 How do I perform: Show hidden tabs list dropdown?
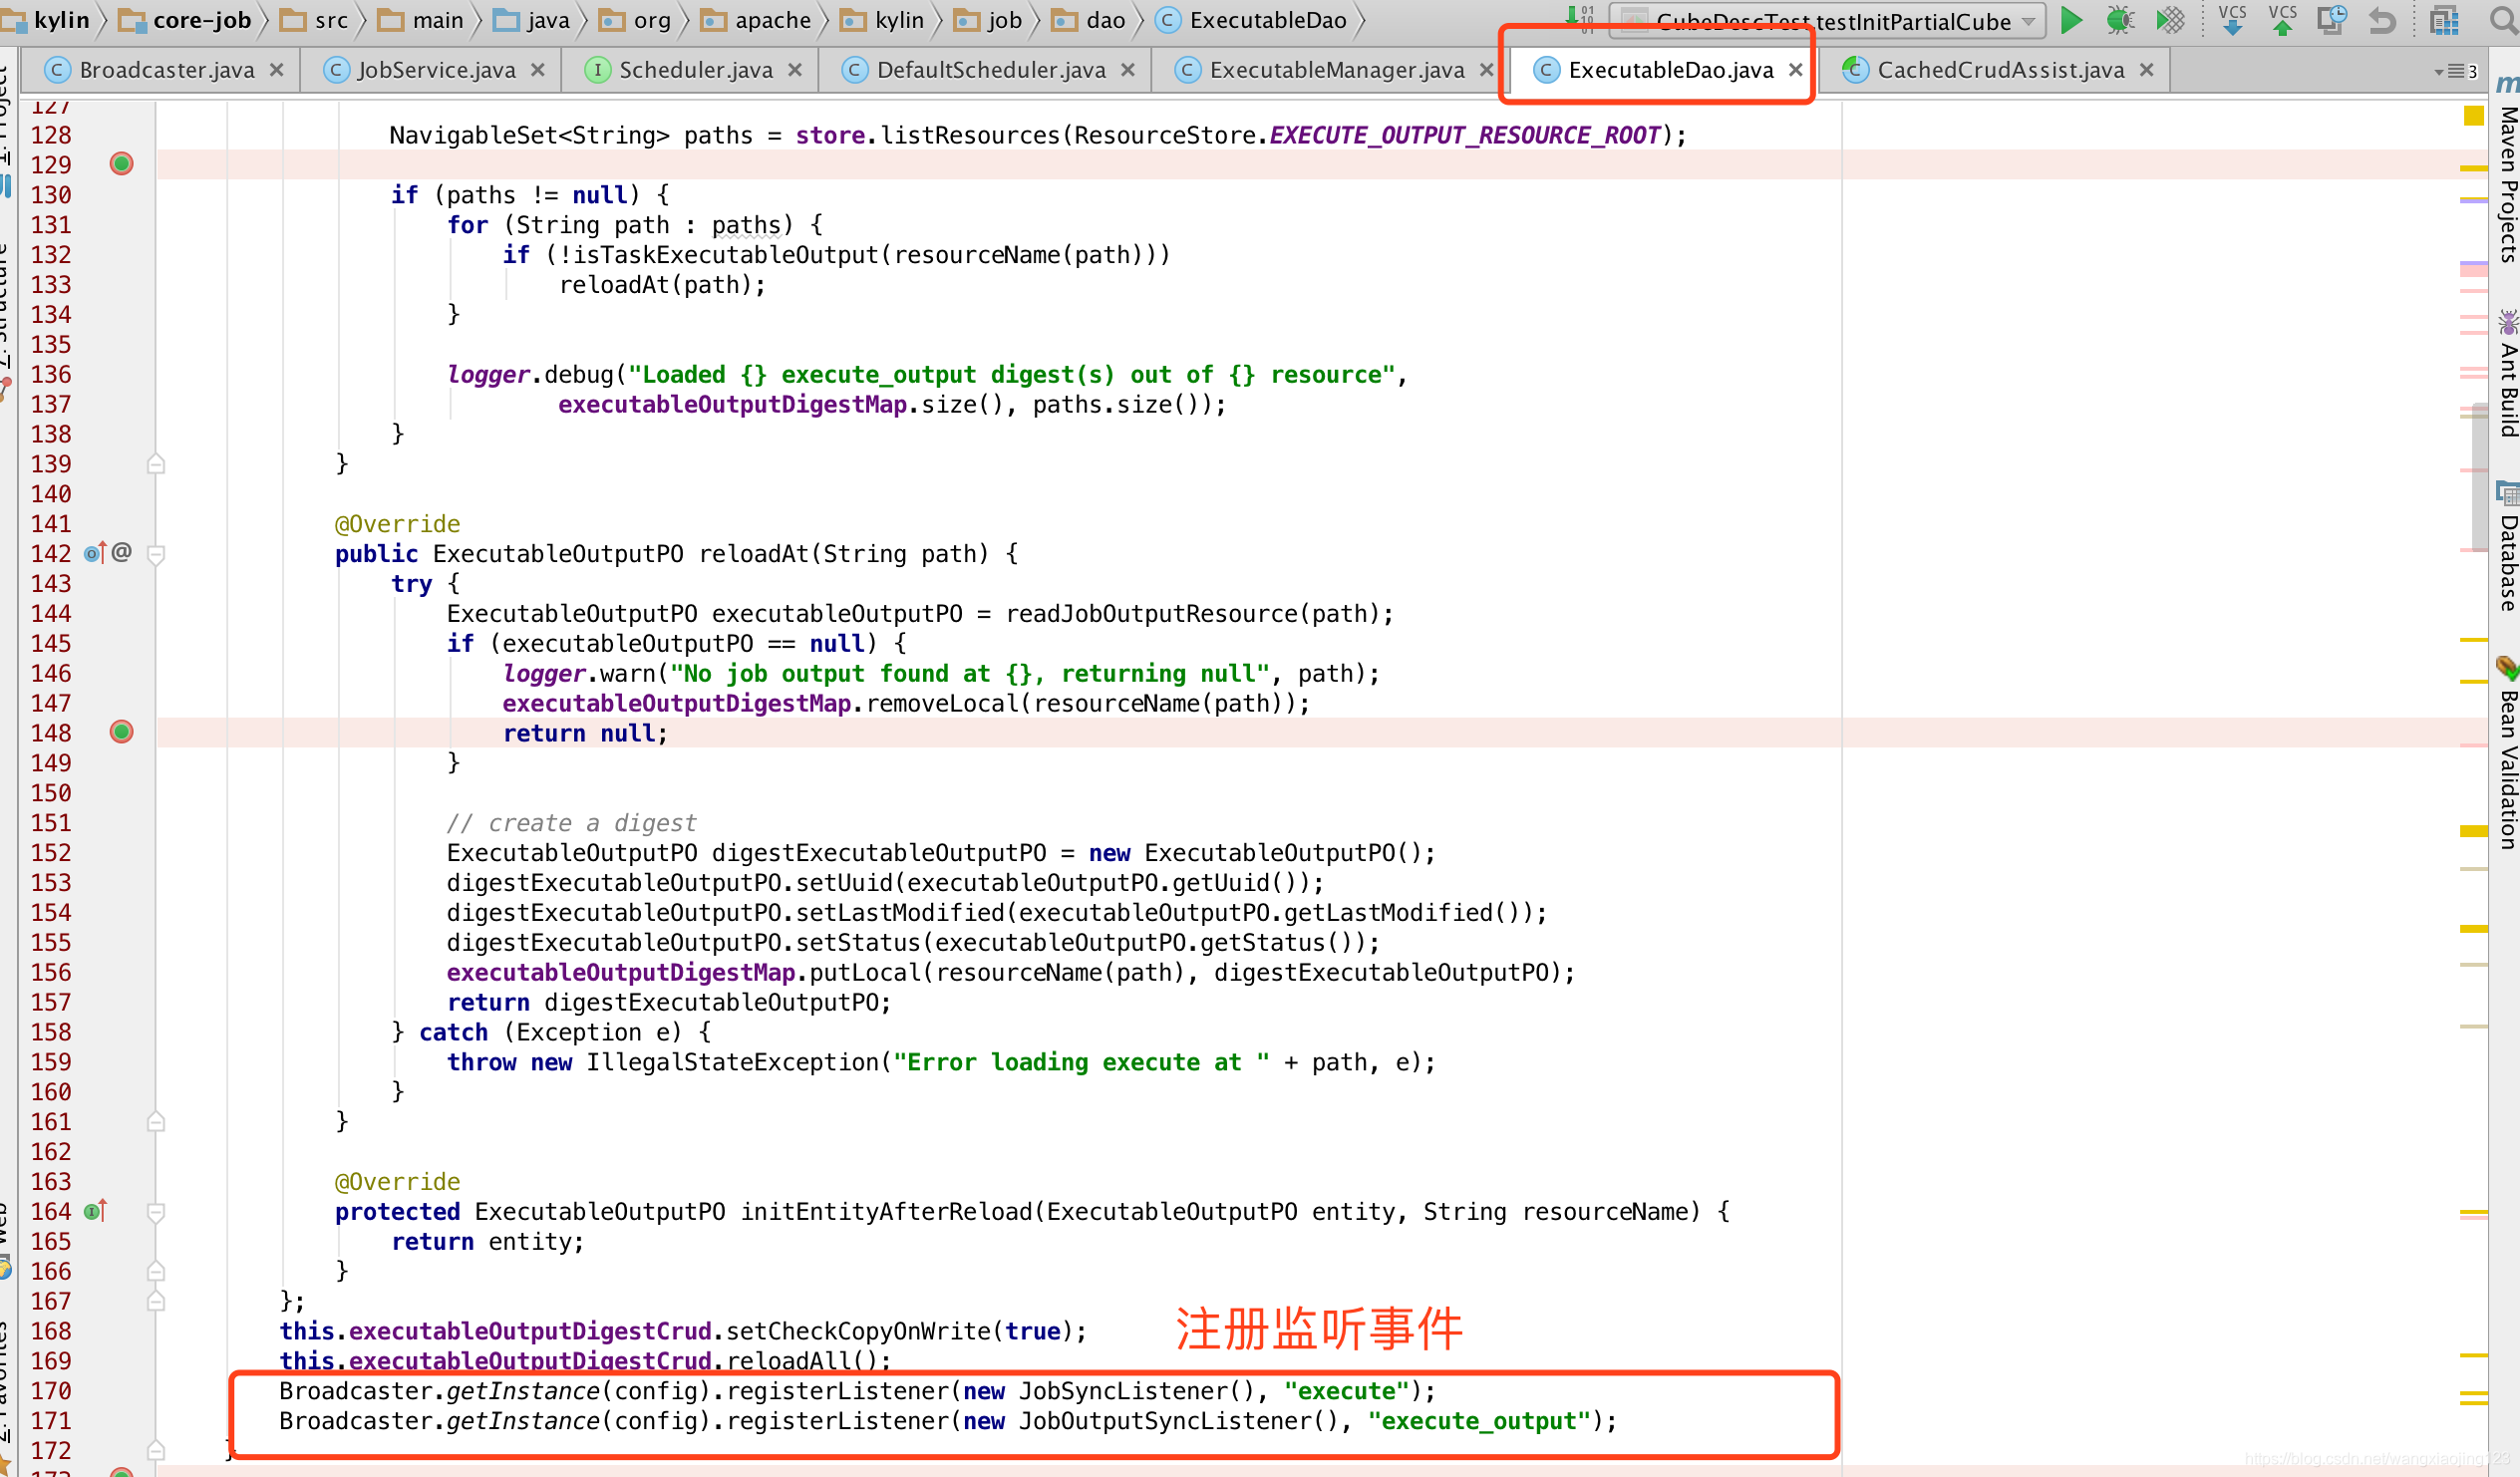point(2456,71)
